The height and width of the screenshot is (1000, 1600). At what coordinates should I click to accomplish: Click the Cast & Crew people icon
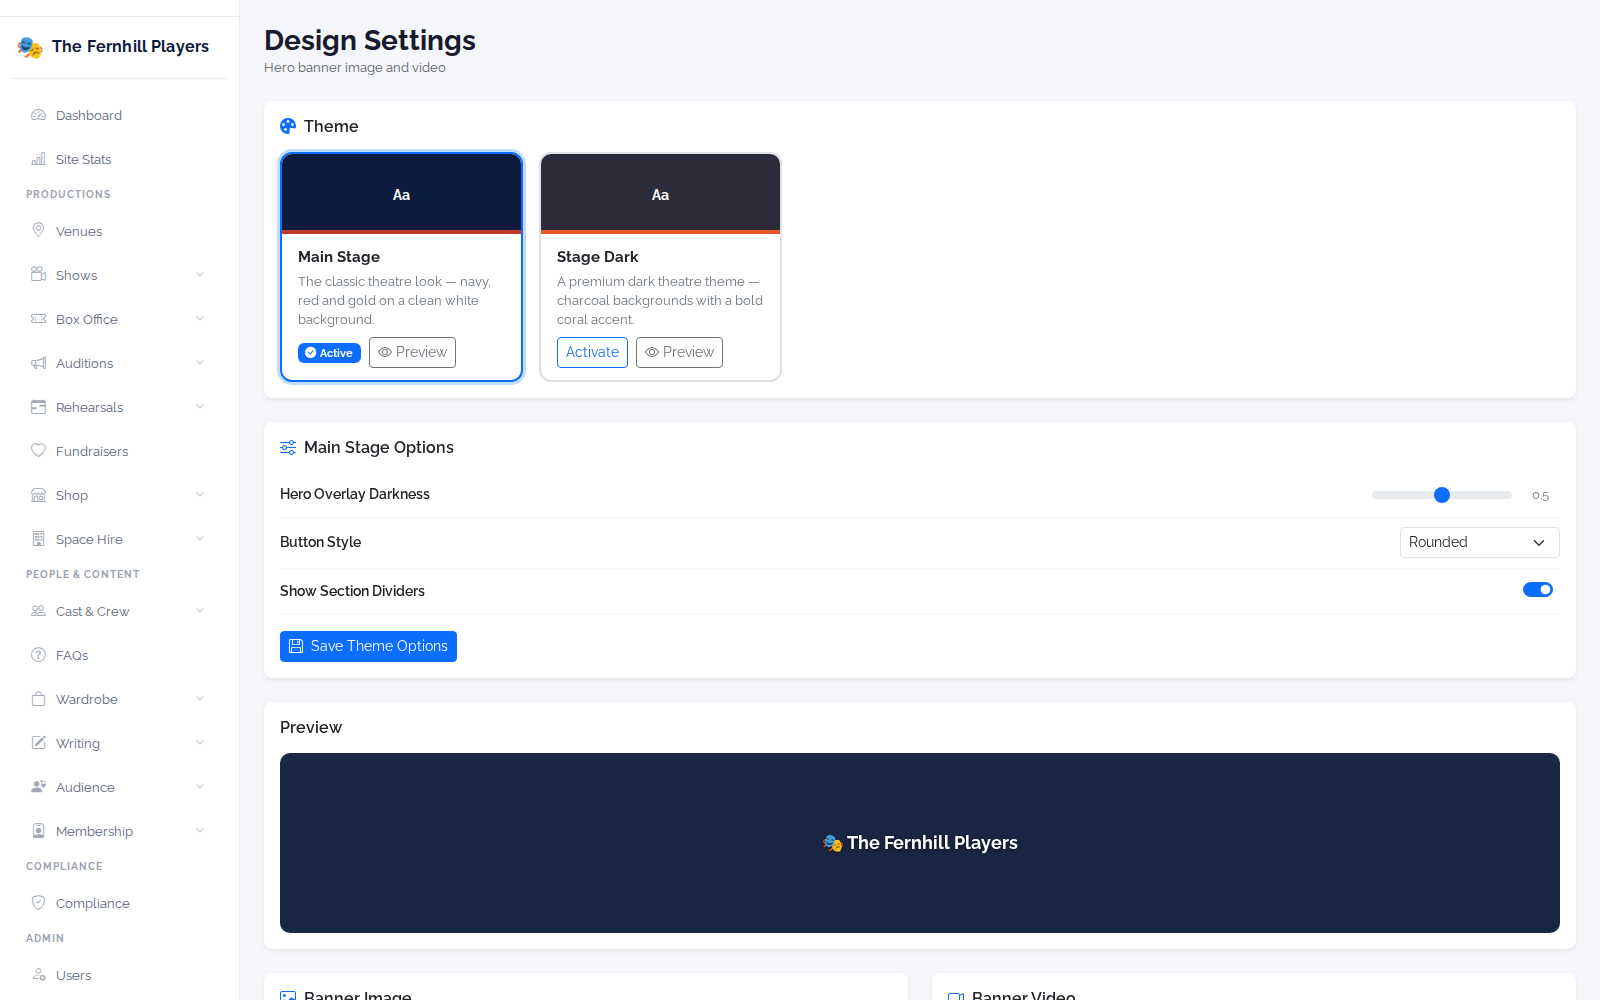38,611
